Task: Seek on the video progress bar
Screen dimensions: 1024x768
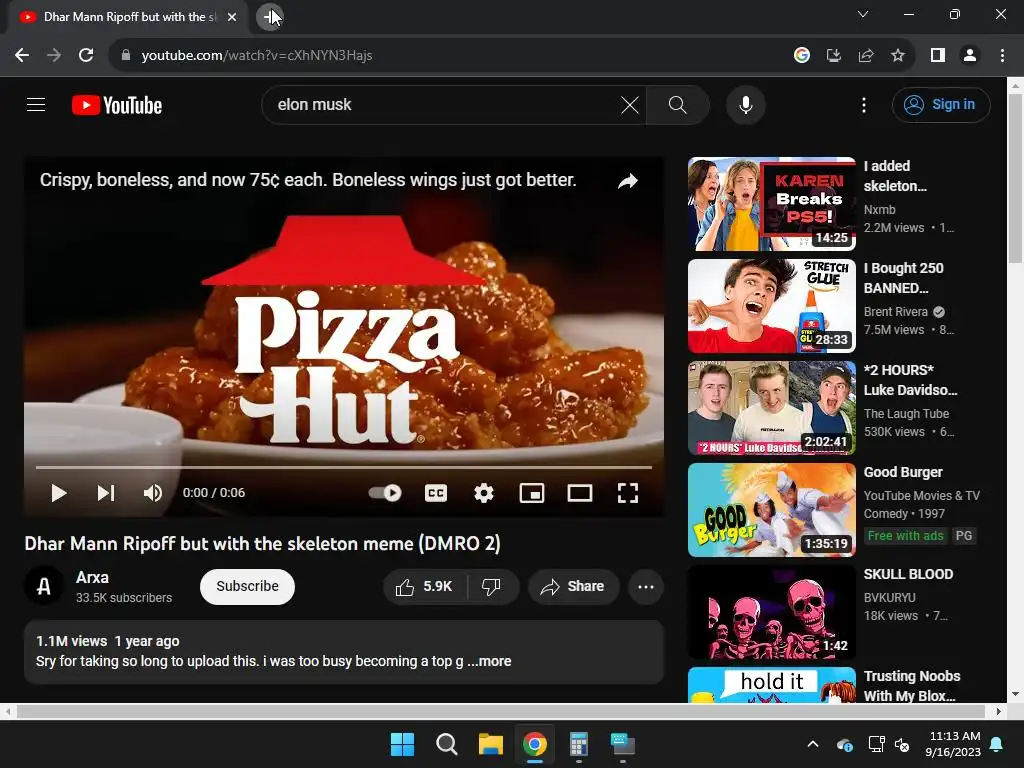Action: (x=344, y=468)
